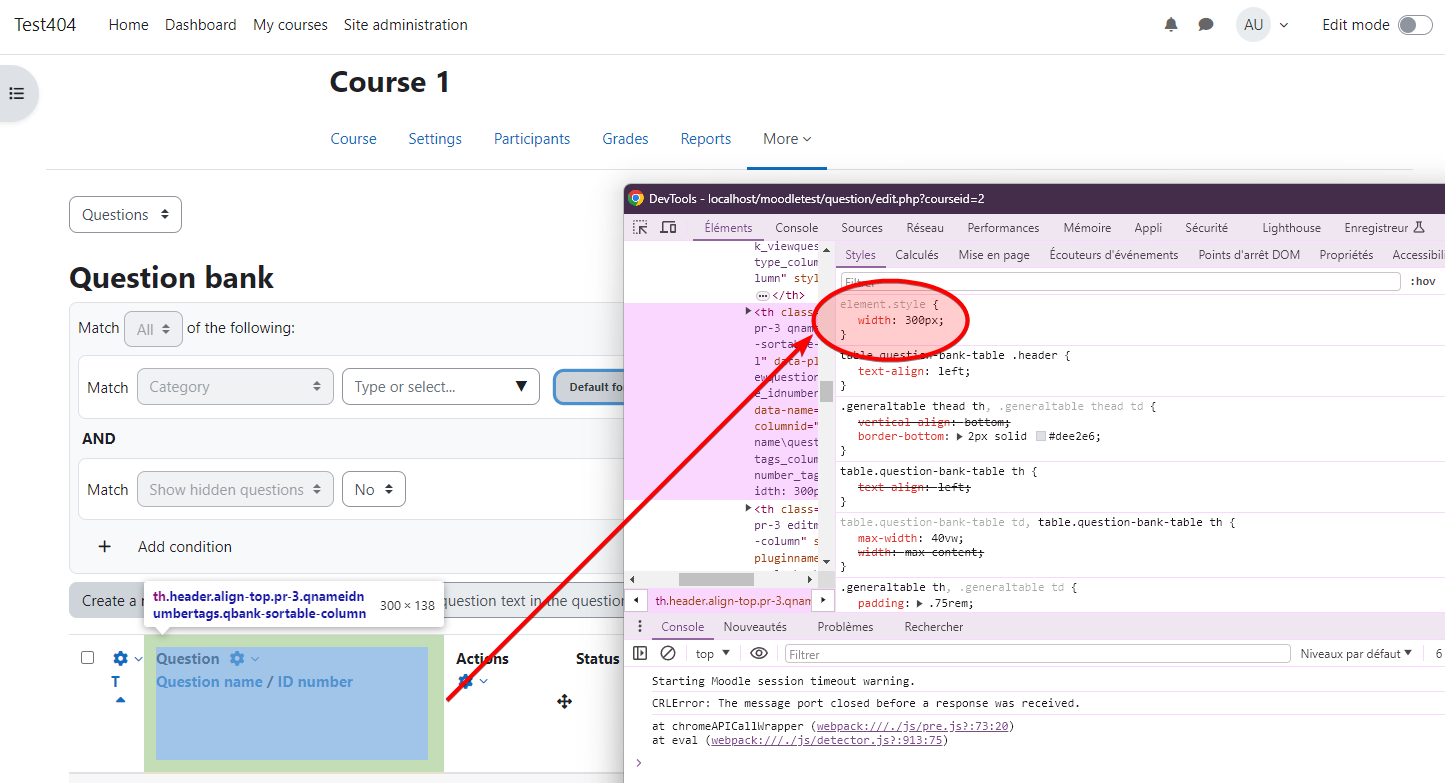
Task: Toggle DevTools device toolbar icon
Action: click(669, 228)
